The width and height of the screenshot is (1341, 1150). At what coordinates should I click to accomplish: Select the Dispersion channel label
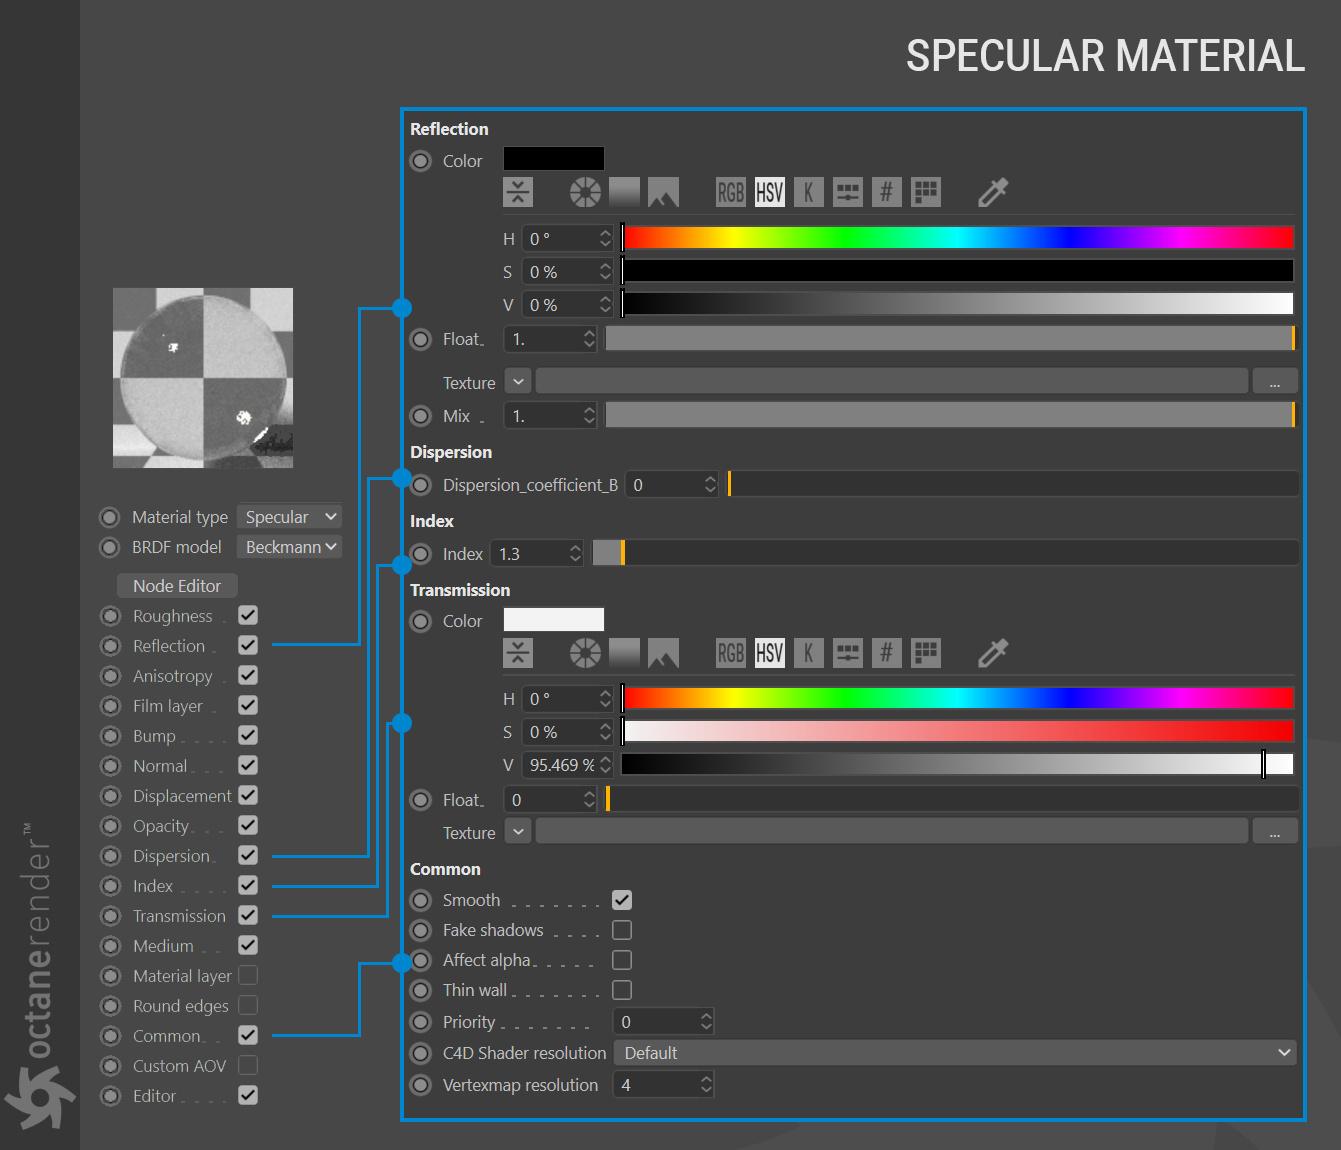(171, 856)
